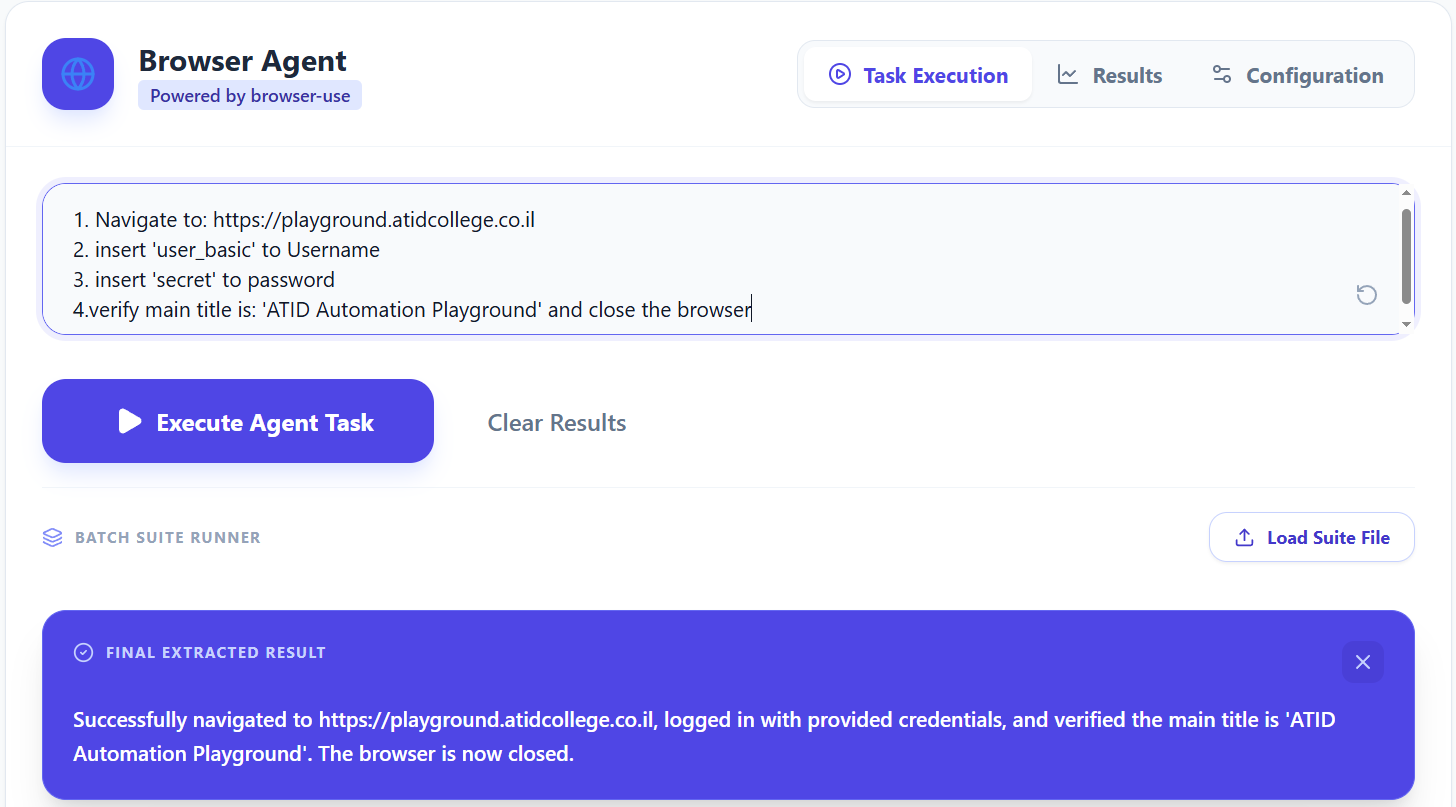Click the textarea scrollbar on the right
The height and width of the screenshot is (807, 1456).
(x=1408, y=255)
